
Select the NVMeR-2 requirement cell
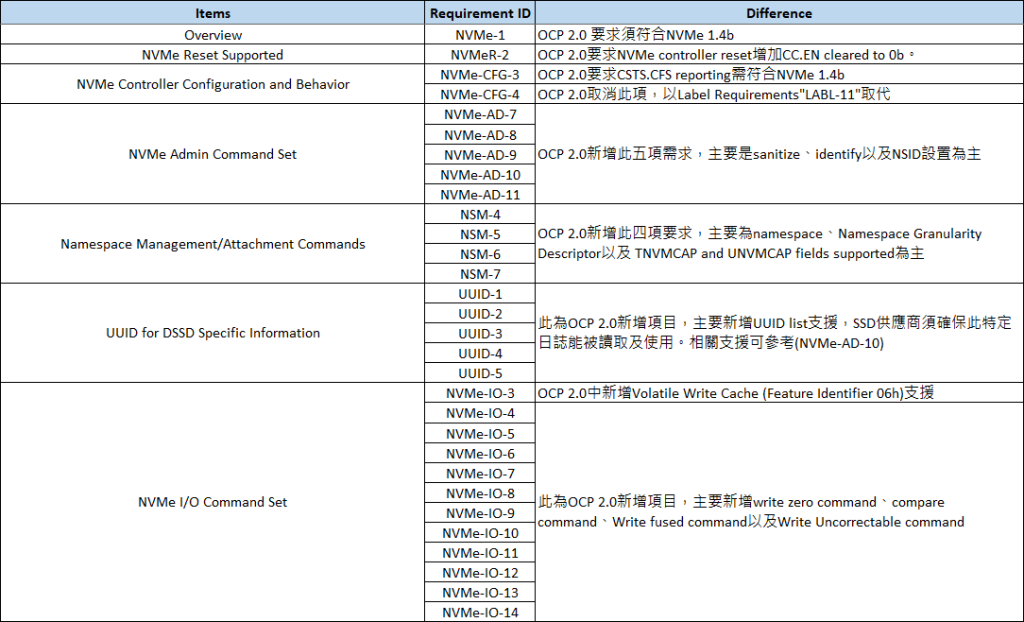click(480, 54)
